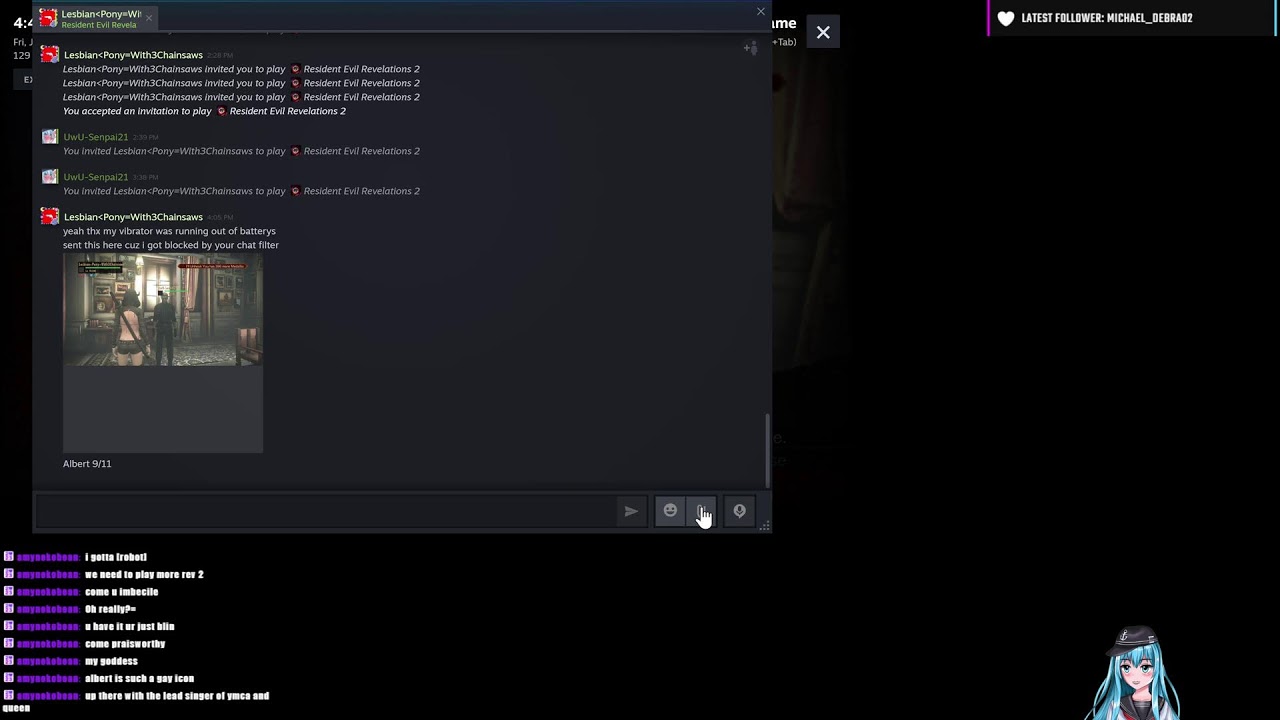Screen dimensions: 1280x720
Task: Send the chat message with arrow button
Action: click(x=631, y=511)
